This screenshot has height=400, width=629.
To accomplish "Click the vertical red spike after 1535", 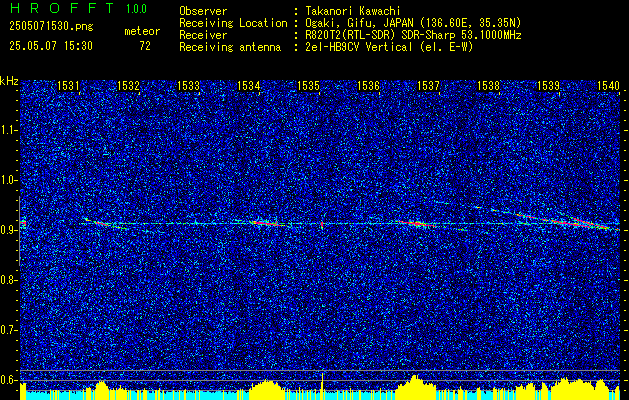I will (x=322, y=225).
